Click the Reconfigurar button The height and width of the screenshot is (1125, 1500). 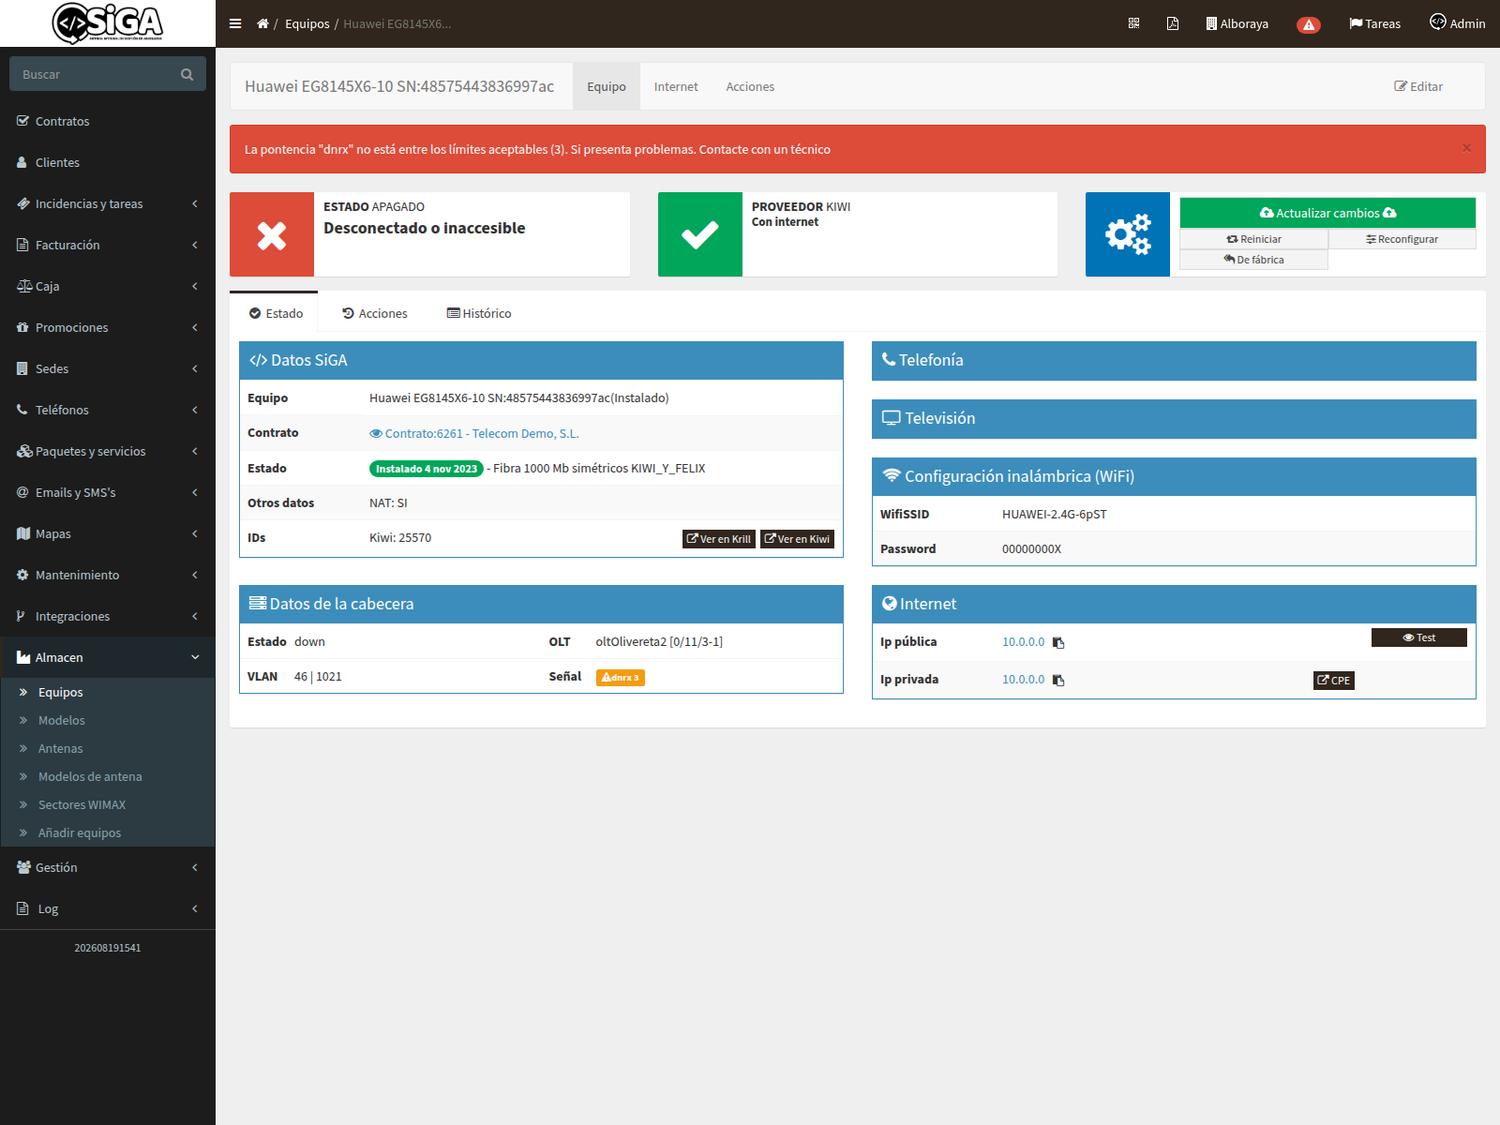pos(1402,239)
